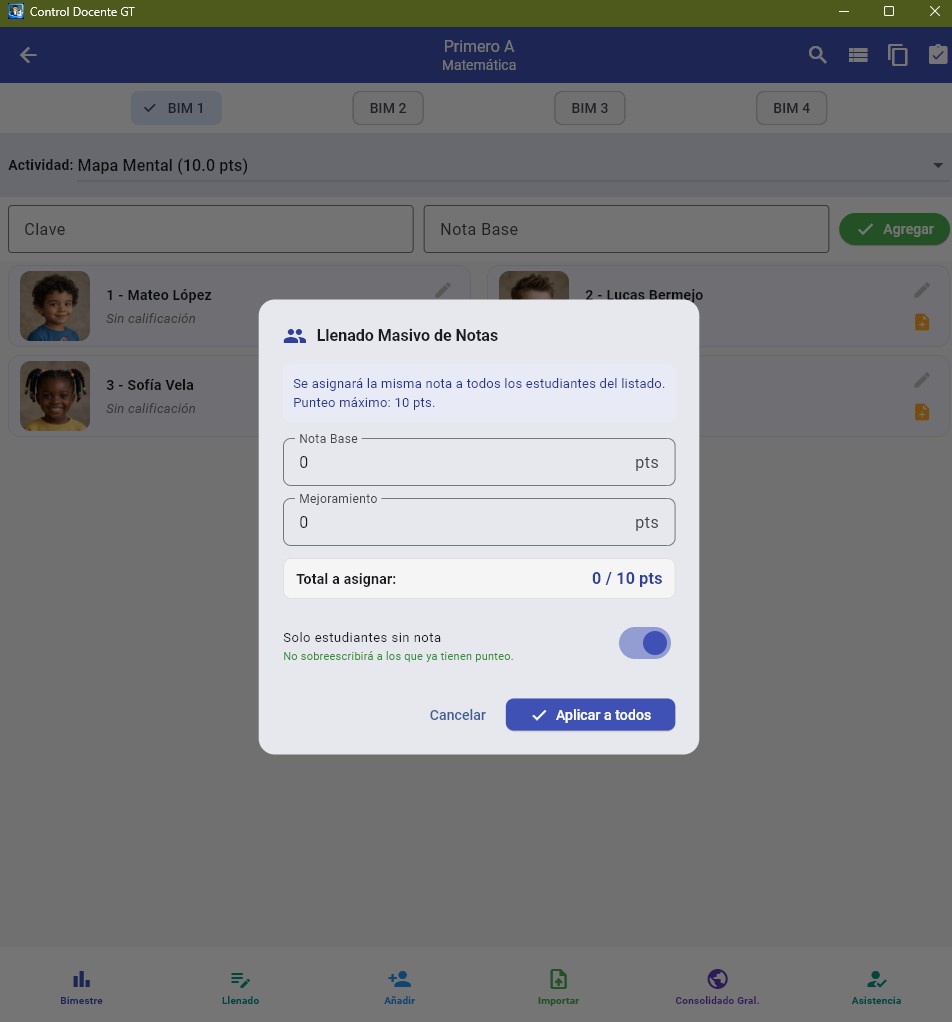Open the search magnifier icon
952x1022 pixels.
(818, 55)
